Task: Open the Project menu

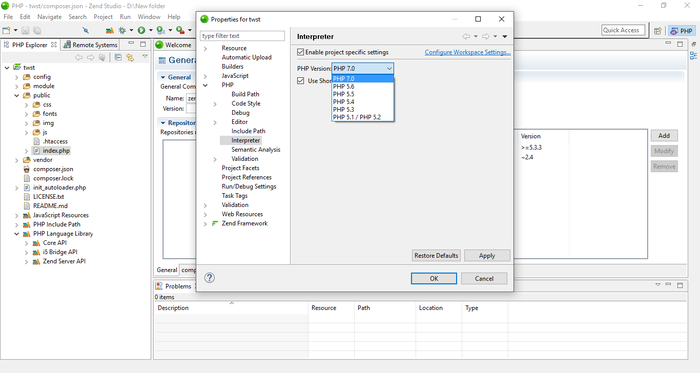Action: (103, 17)
